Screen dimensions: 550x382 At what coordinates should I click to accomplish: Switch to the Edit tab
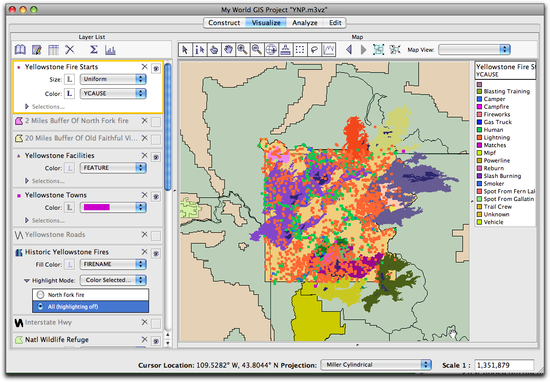(335, 23)
